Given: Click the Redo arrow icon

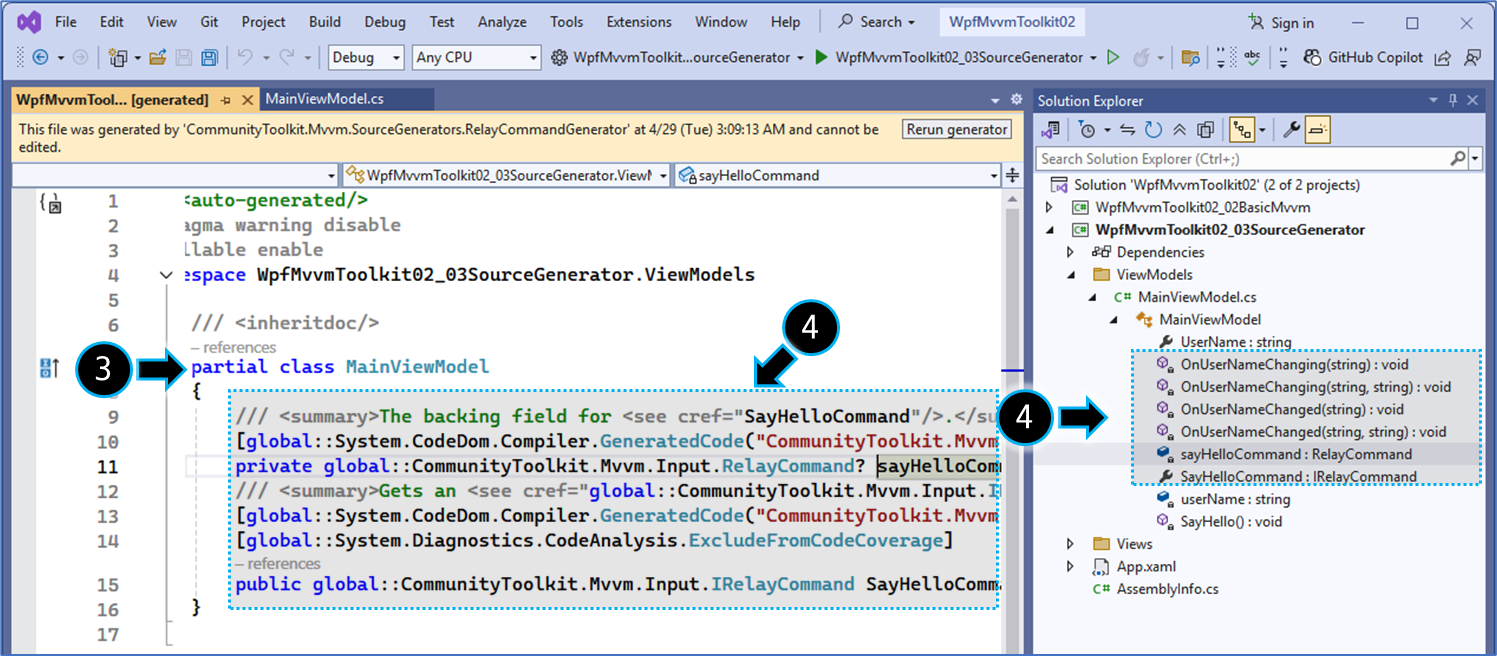Looking at the screenshot, I should pyautogui.click(x=286, y=58).
